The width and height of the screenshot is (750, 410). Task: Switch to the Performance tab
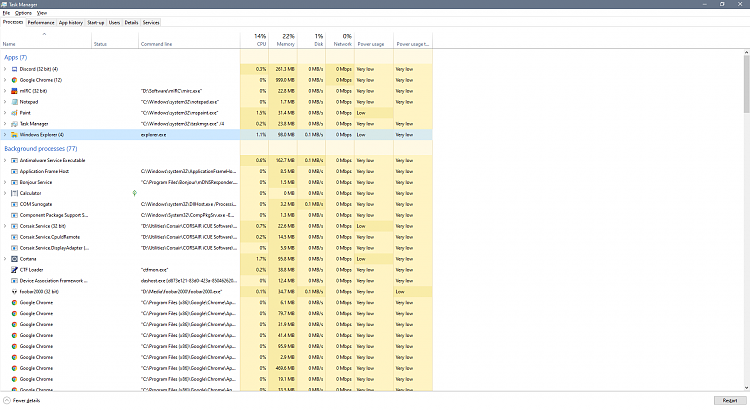coord(41,22)
